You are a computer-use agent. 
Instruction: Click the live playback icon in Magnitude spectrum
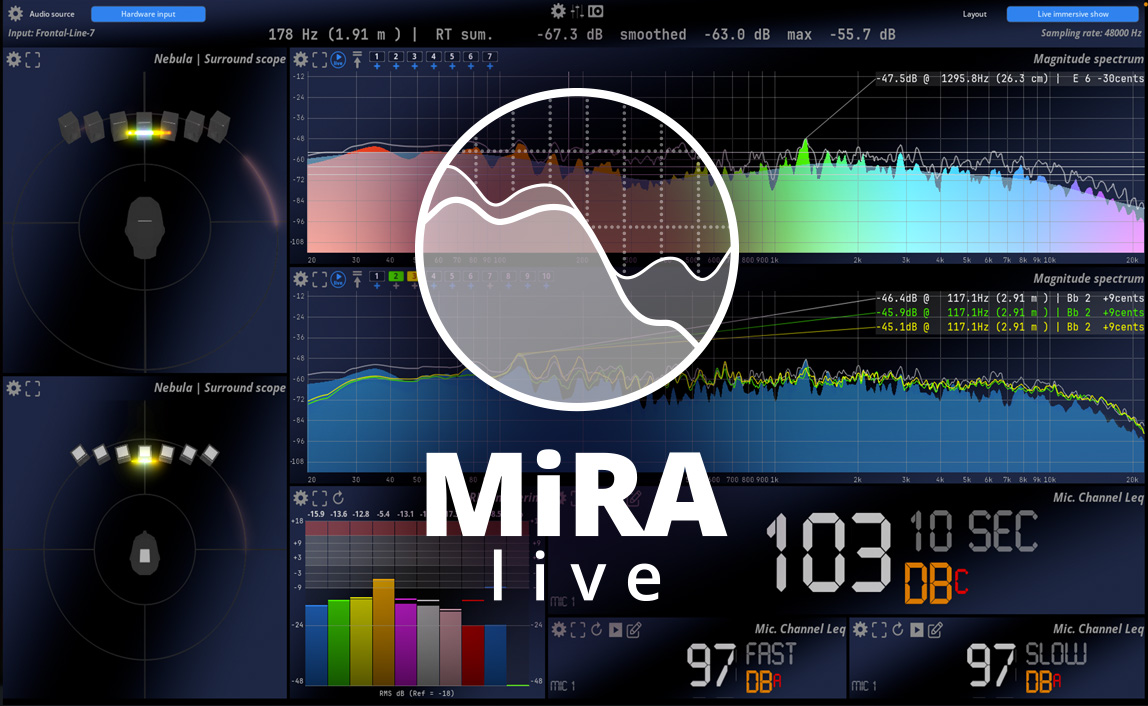tap(338, 60)
